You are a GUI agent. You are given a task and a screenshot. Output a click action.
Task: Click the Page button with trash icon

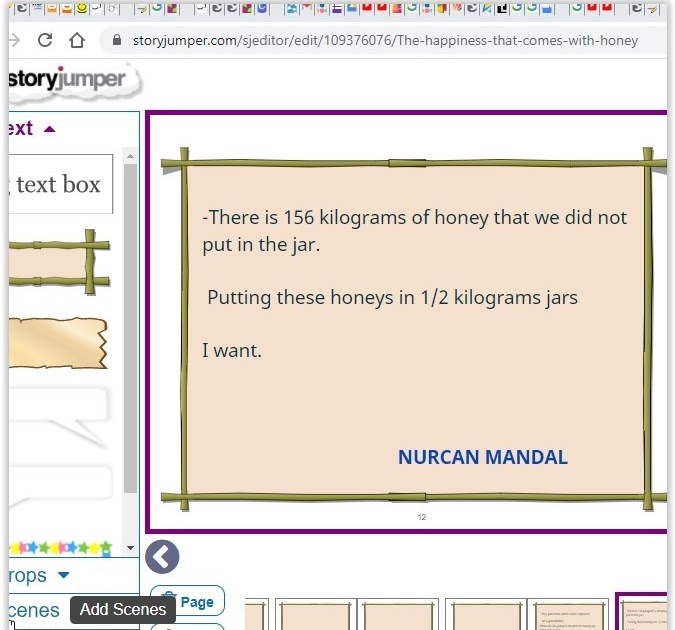point(188,601)
